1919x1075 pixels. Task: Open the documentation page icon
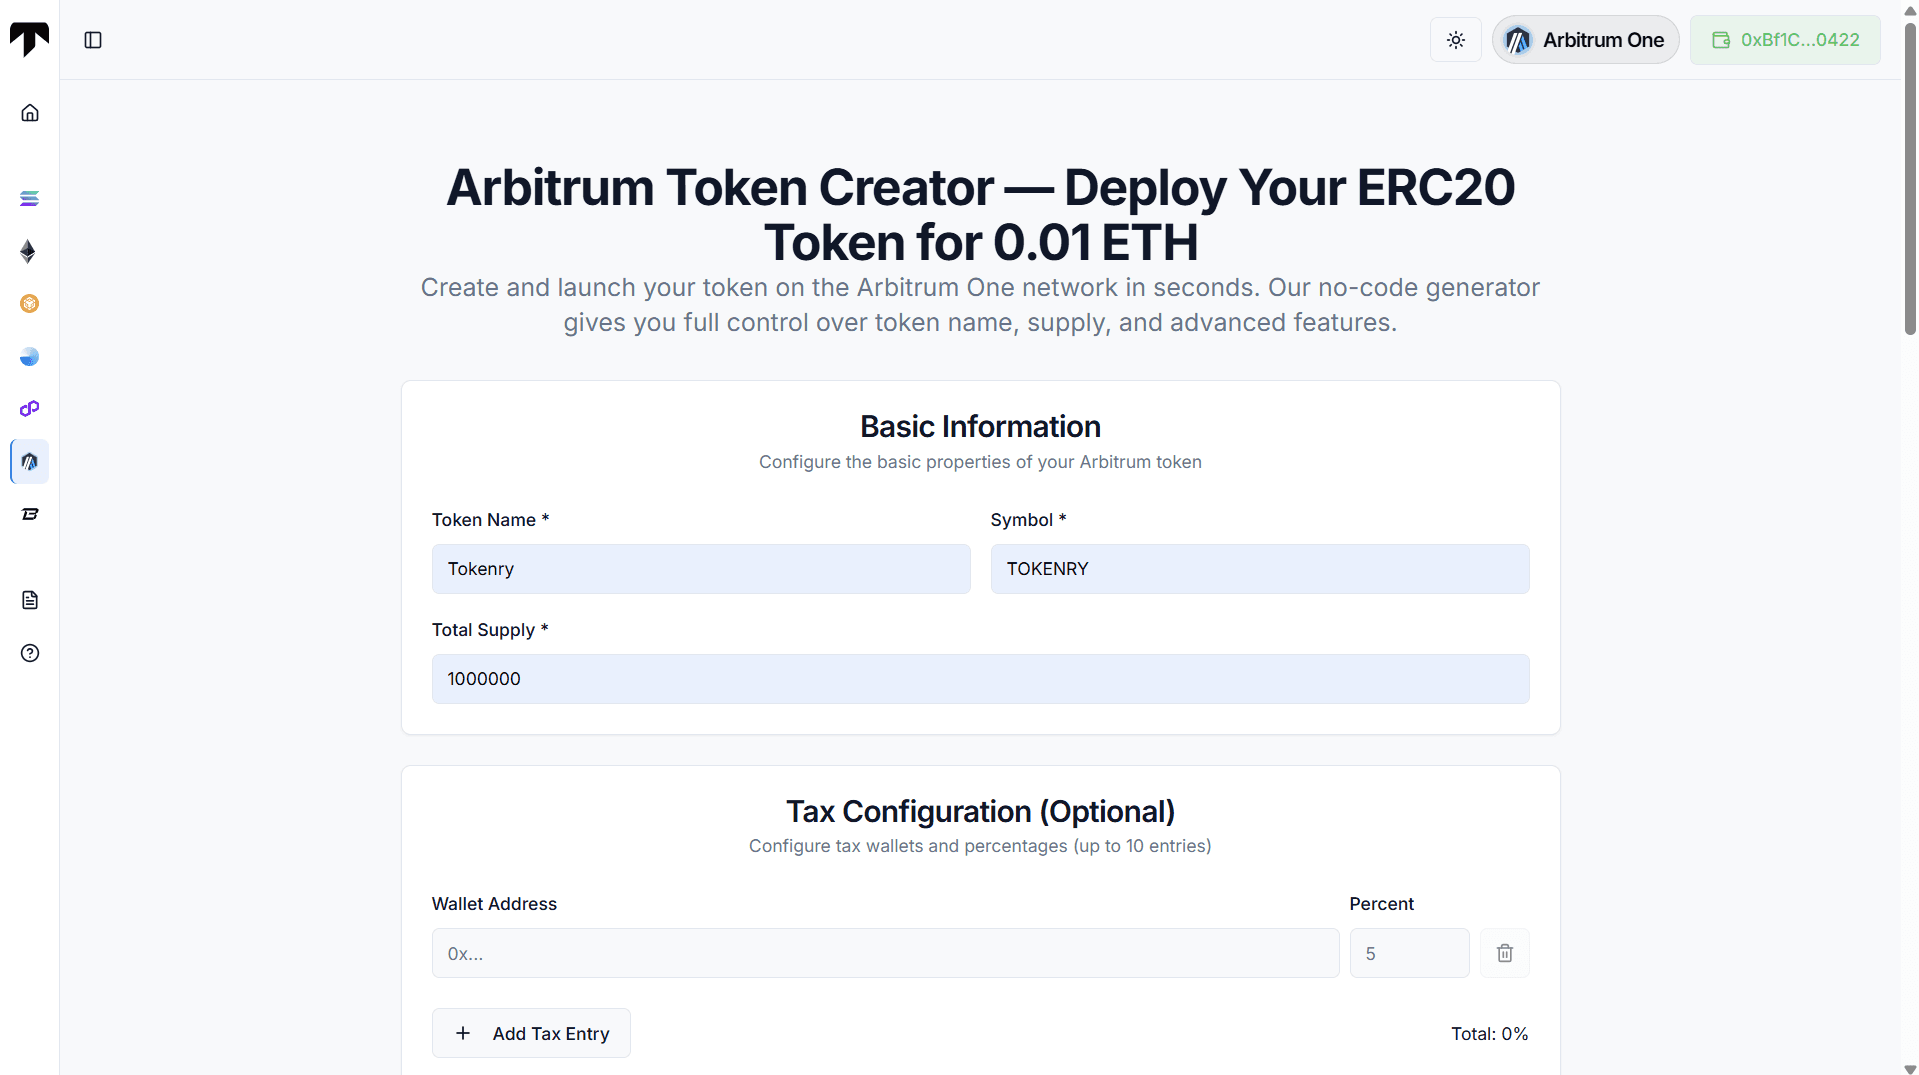(x=30, y=600)
